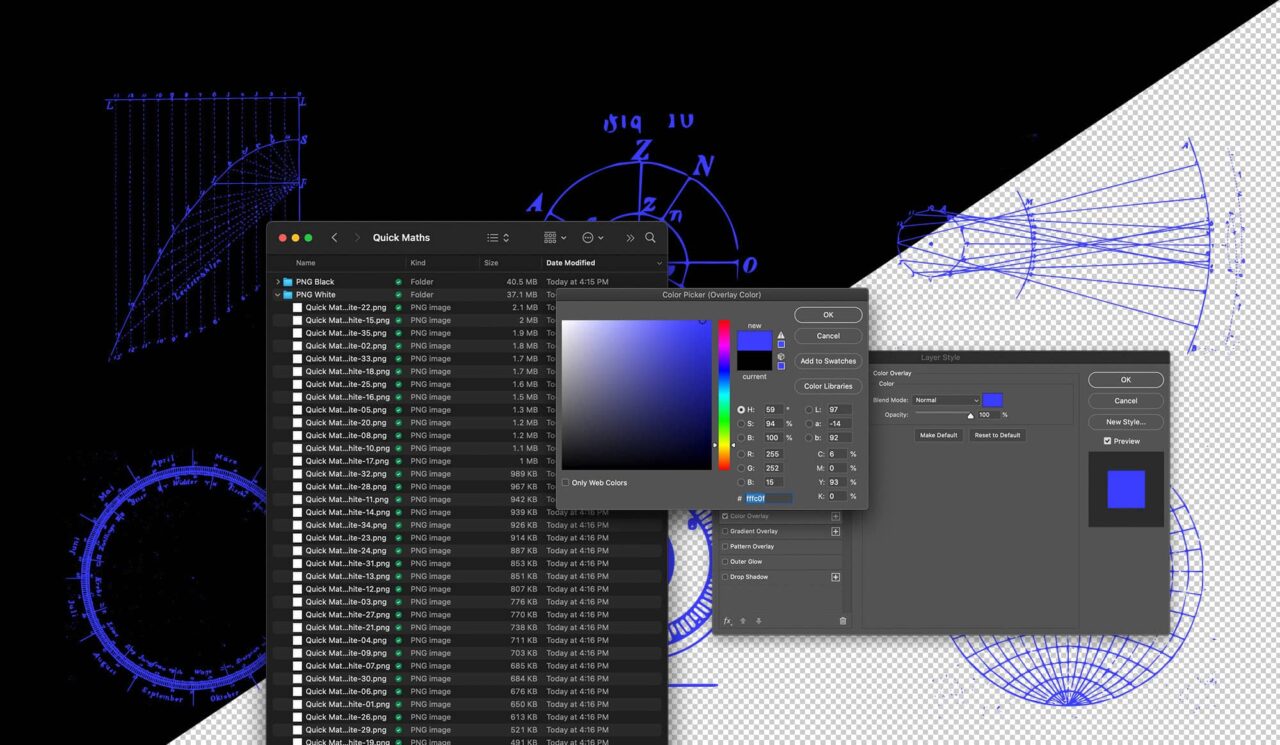Open the Blend Mode dropdown showing Normal
1280x745 pixels.
coord(946,400)
